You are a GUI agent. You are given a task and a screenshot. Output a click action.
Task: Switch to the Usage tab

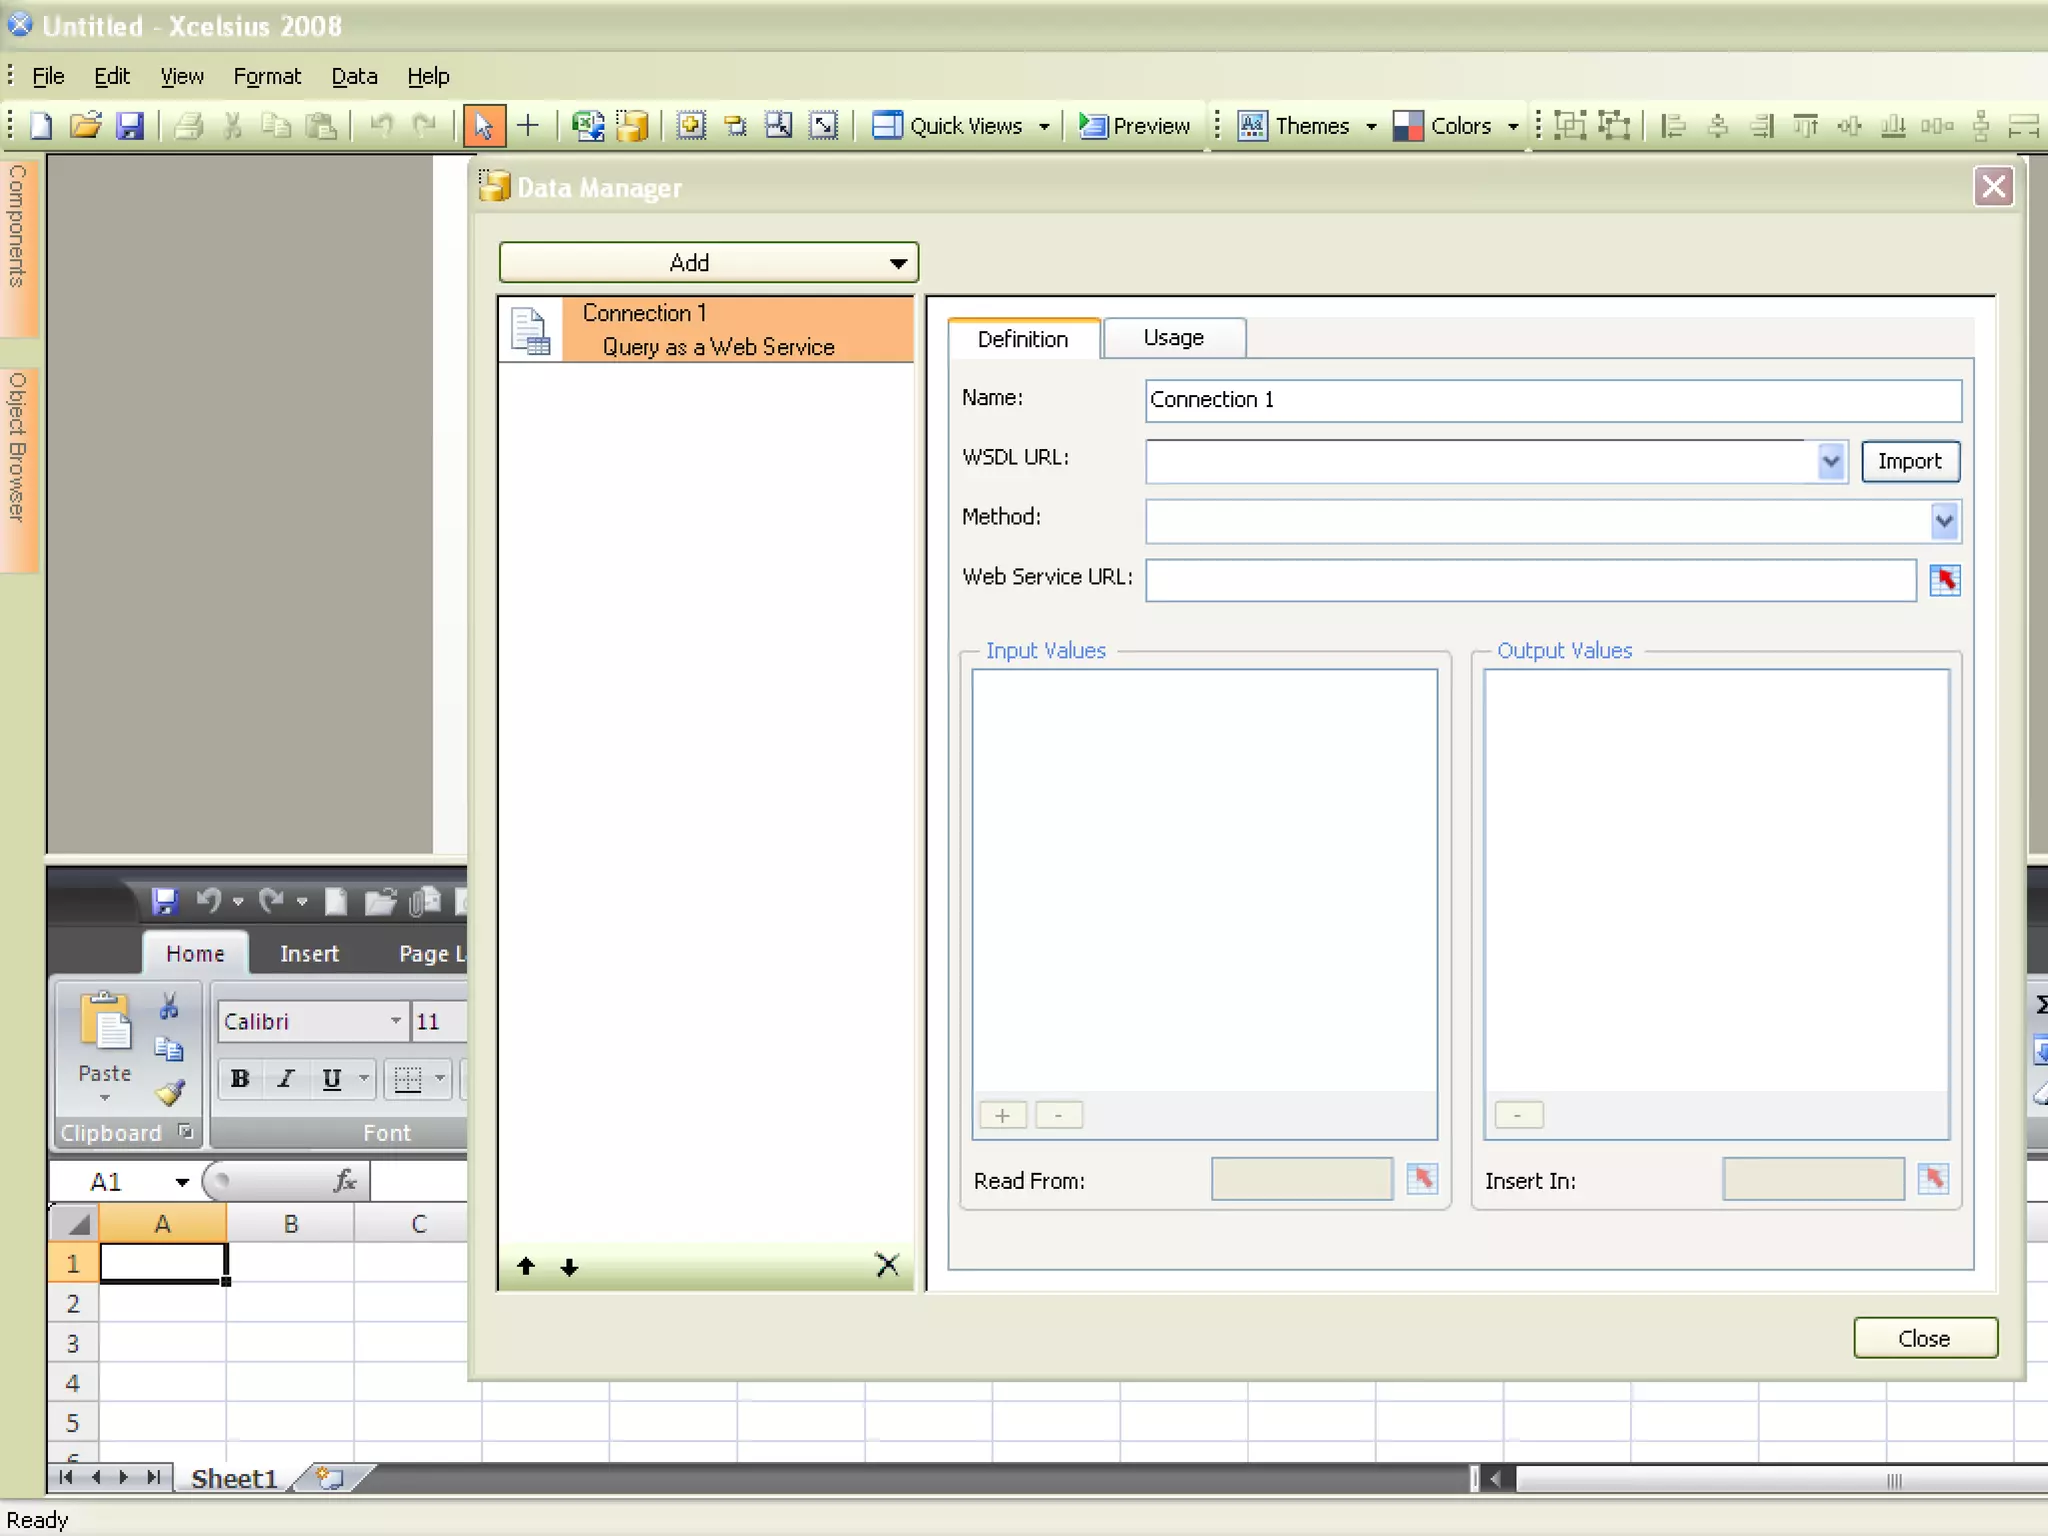pos(1174,338)
